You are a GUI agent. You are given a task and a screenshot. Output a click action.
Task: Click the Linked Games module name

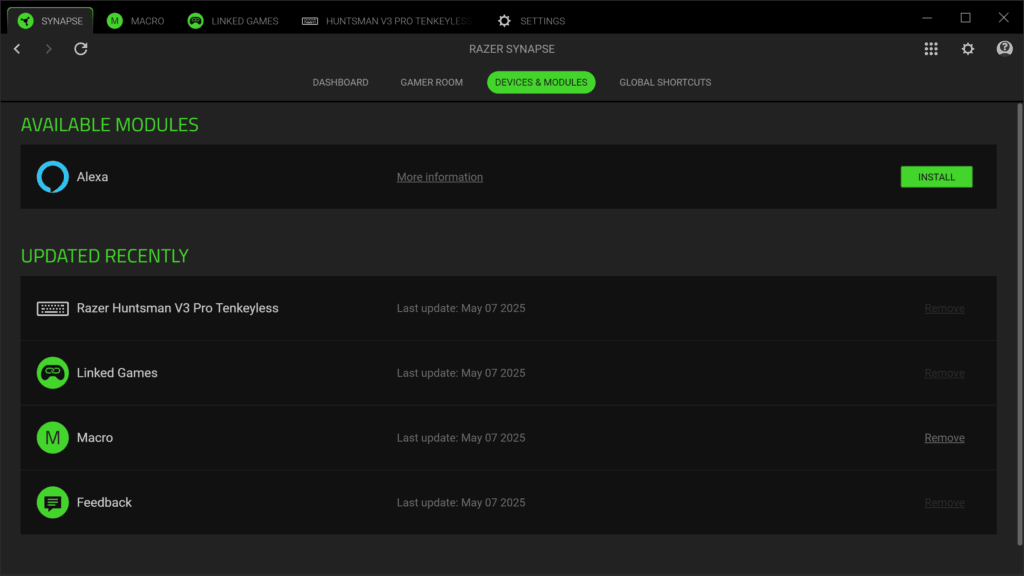pyautogui.click(x=118, y=373)
